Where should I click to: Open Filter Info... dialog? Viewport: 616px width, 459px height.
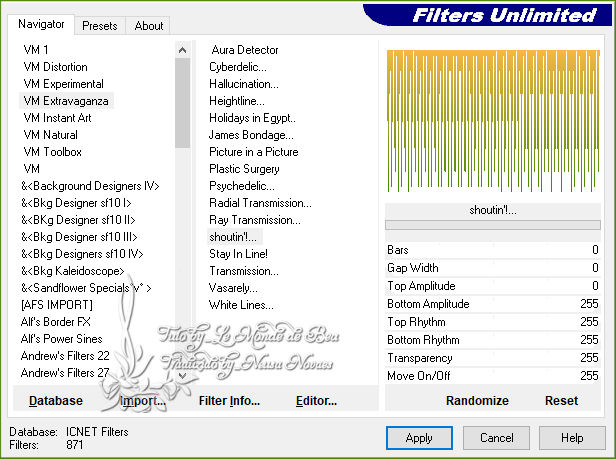coord(229,400)
